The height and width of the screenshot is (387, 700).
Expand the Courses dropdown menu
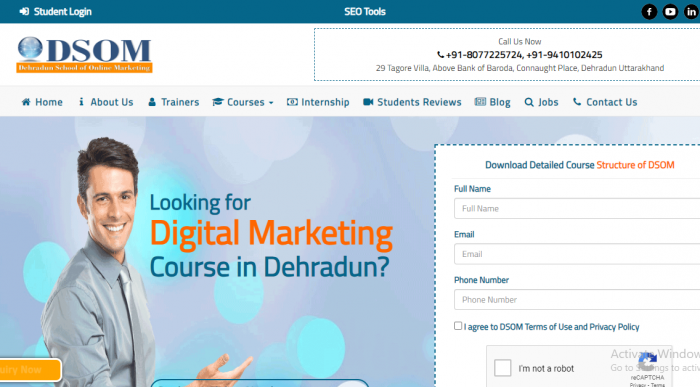(243, 102)
